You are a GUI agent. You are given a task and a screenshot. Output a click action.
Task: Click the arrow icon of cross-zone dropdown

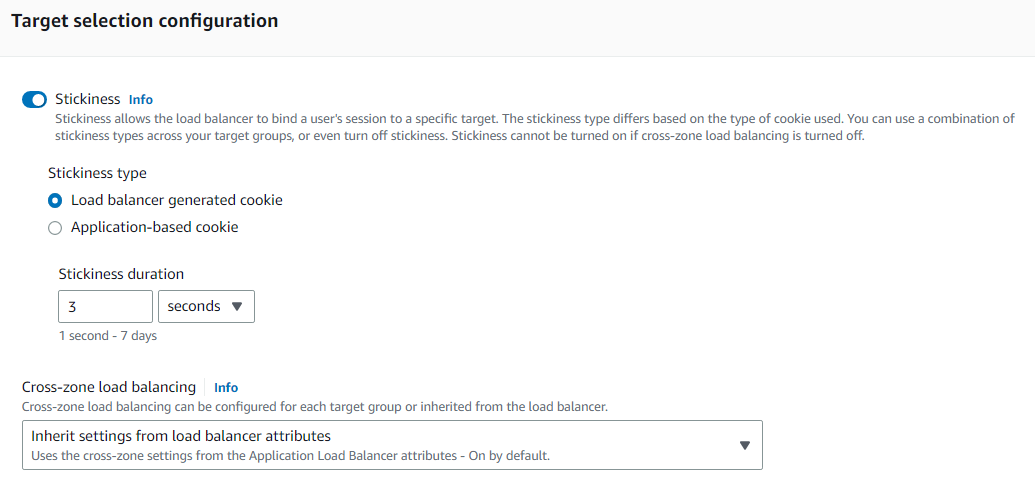coord(745,445)
